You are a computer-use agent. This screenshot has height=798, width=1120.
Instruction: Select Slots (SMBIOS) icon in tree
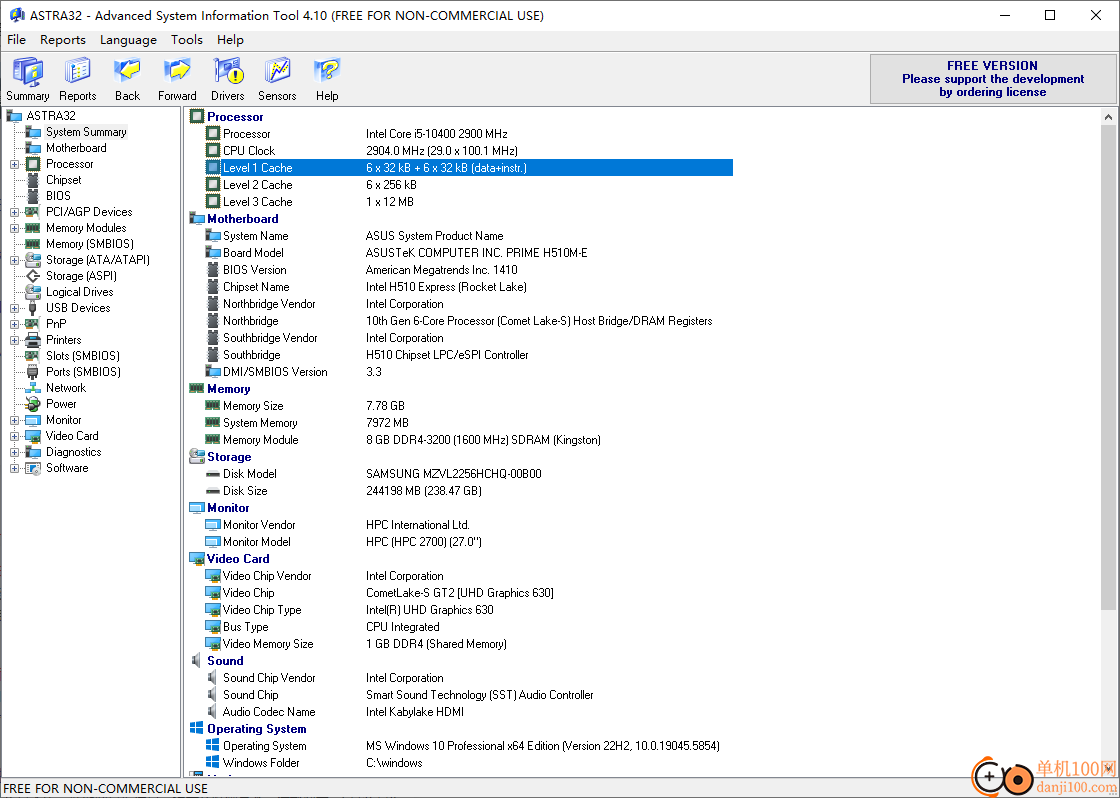[x=33, y=356]
